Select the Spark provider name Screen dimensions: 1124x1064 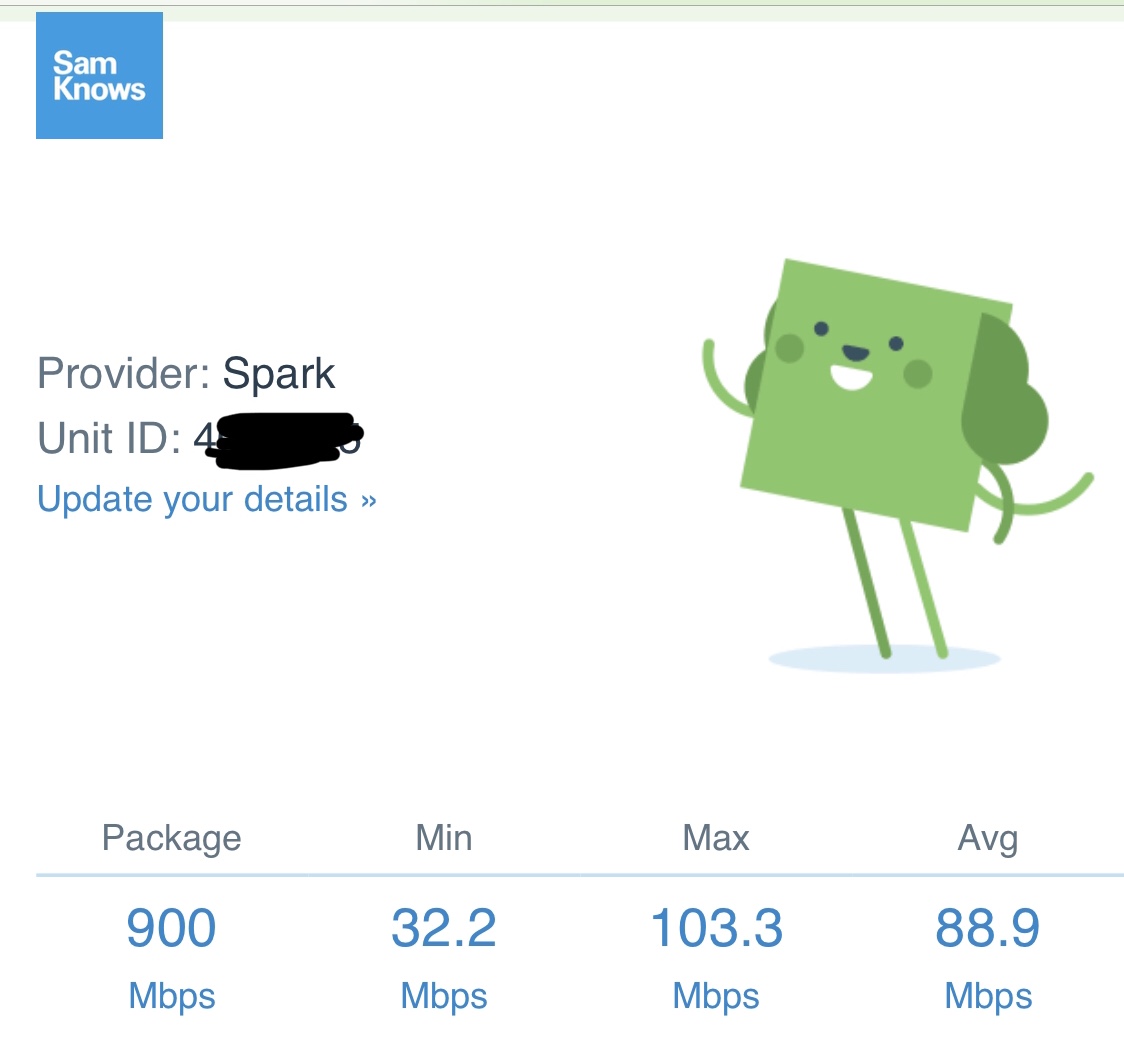click(x=278, y=374)
